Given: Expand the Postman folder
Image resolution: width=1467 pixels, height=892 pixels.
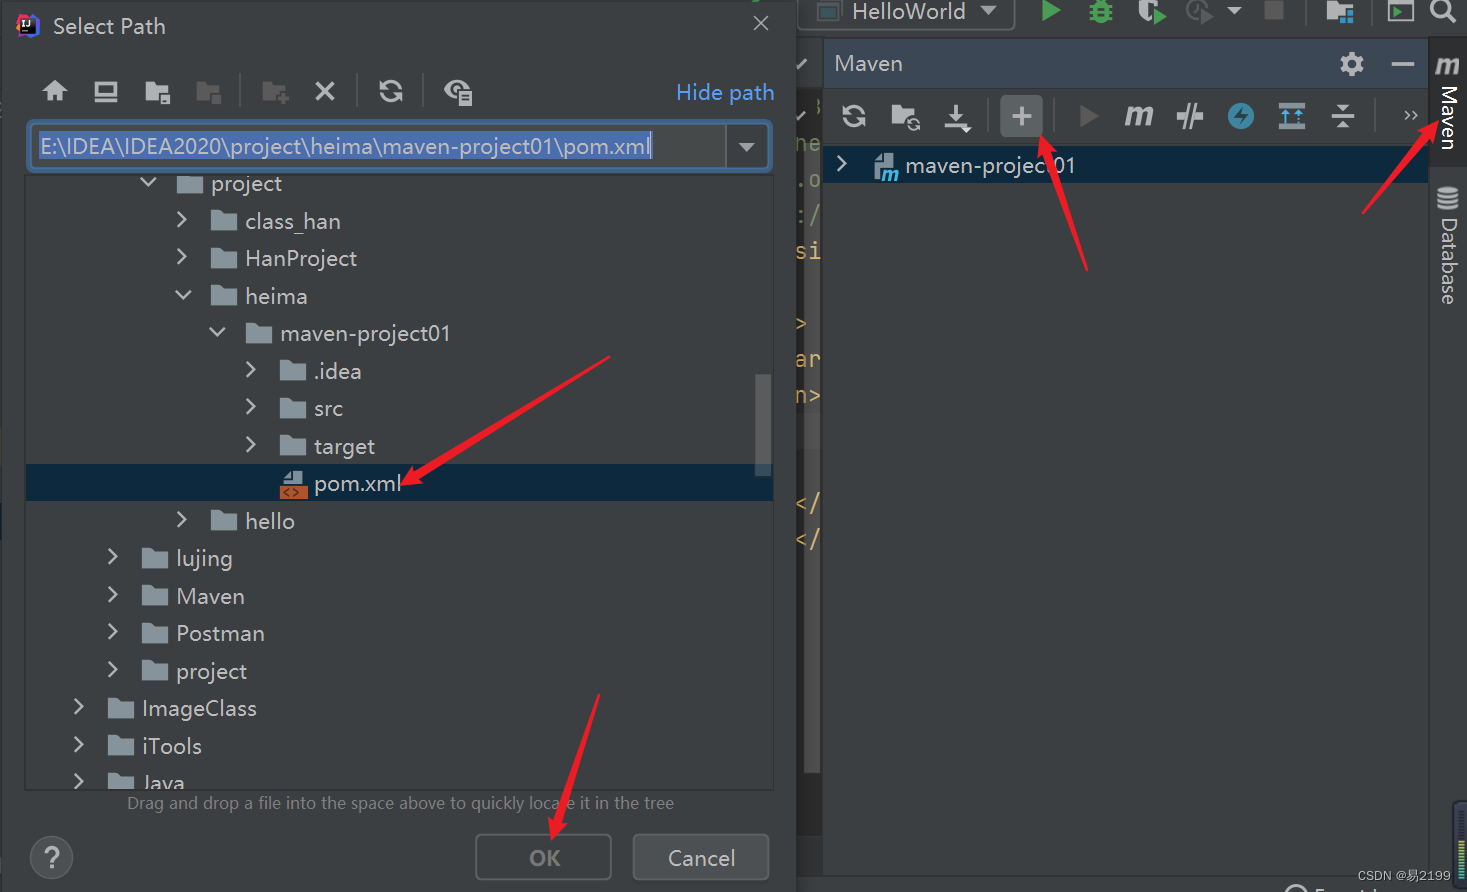Looking at the screenshot, I should coord(113,633).
